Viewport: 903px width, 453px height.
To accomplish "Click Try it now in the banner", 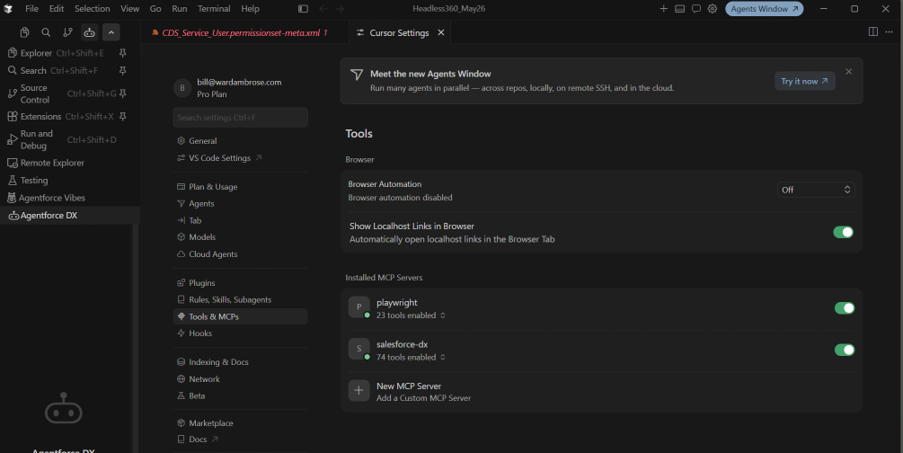I will pyautogui.click(x=805, y=81).
